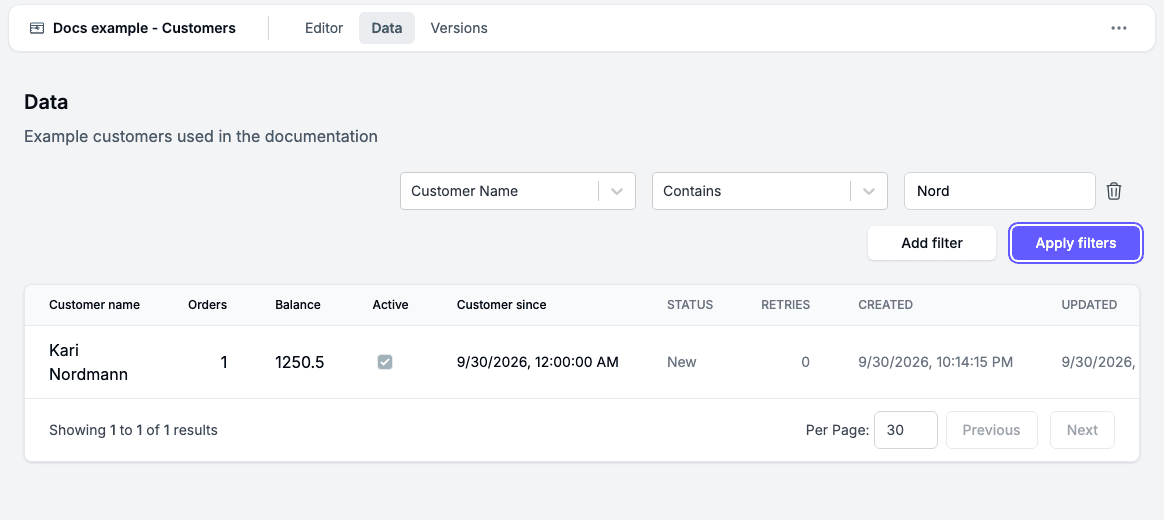Viewport: 1164px width, 520px height.
Task: Click the Per Page input showing 30
Action: (905, 430)
